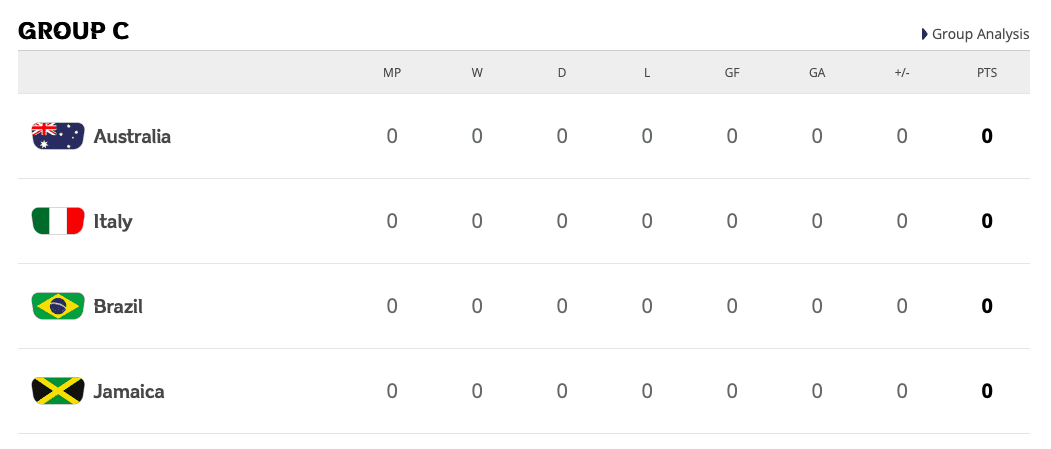Click the L column header
Image resolution: width=1051 pixels, height=449 pixels.
(x=647, y=73)
